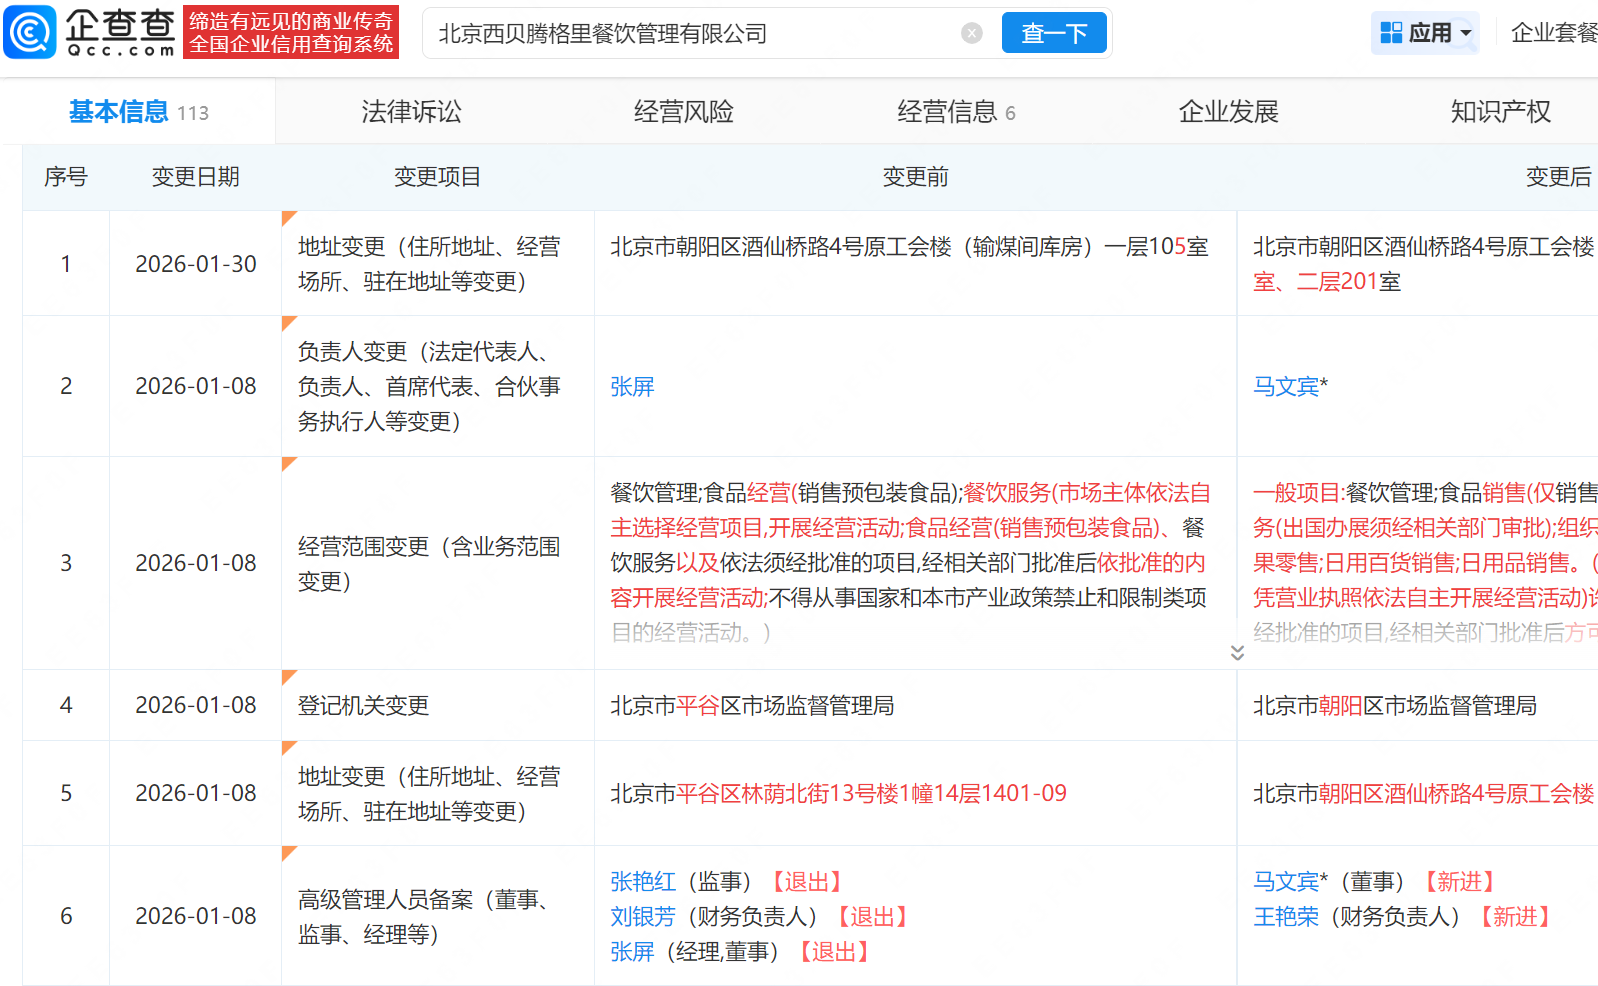Click the orange corner marker on row 1
This screenshot has width=1598, height=986.
click(289, 218)
